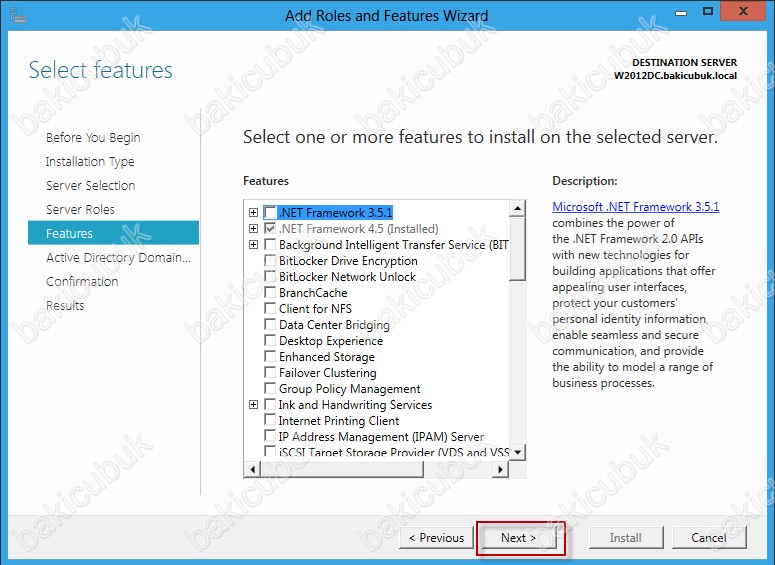The width and height of the screenshot is (775, 565).
Task: Enable Data Center Bridging checkbox
Action: (270, 324)
